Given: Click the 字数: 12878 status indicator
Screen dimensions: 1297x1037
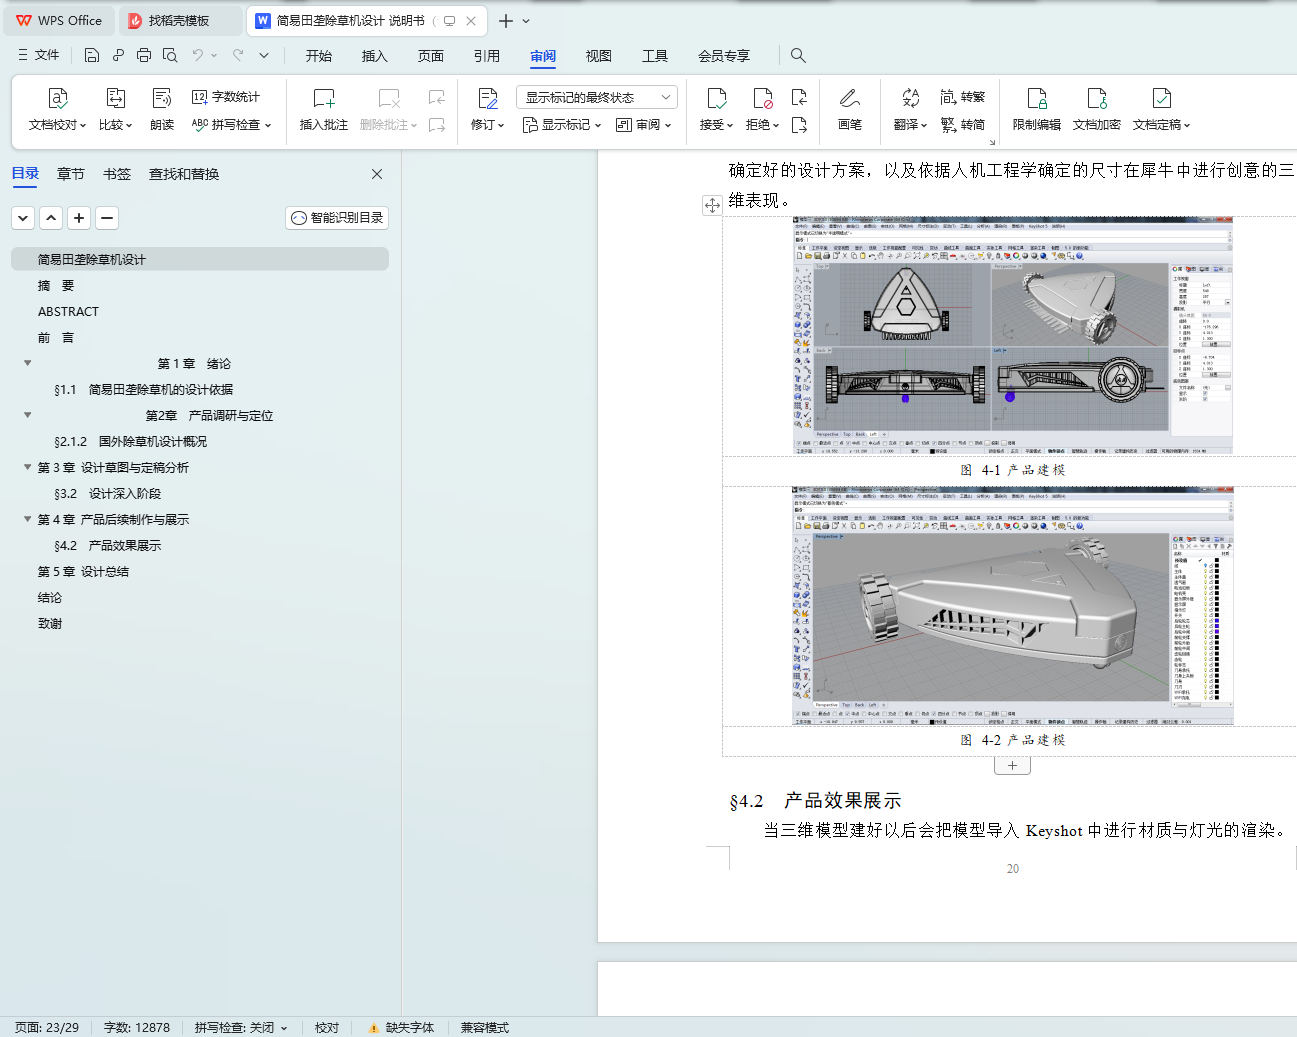Looking at the screenshot, I should pyautogui.click(x=137, y=1027).
